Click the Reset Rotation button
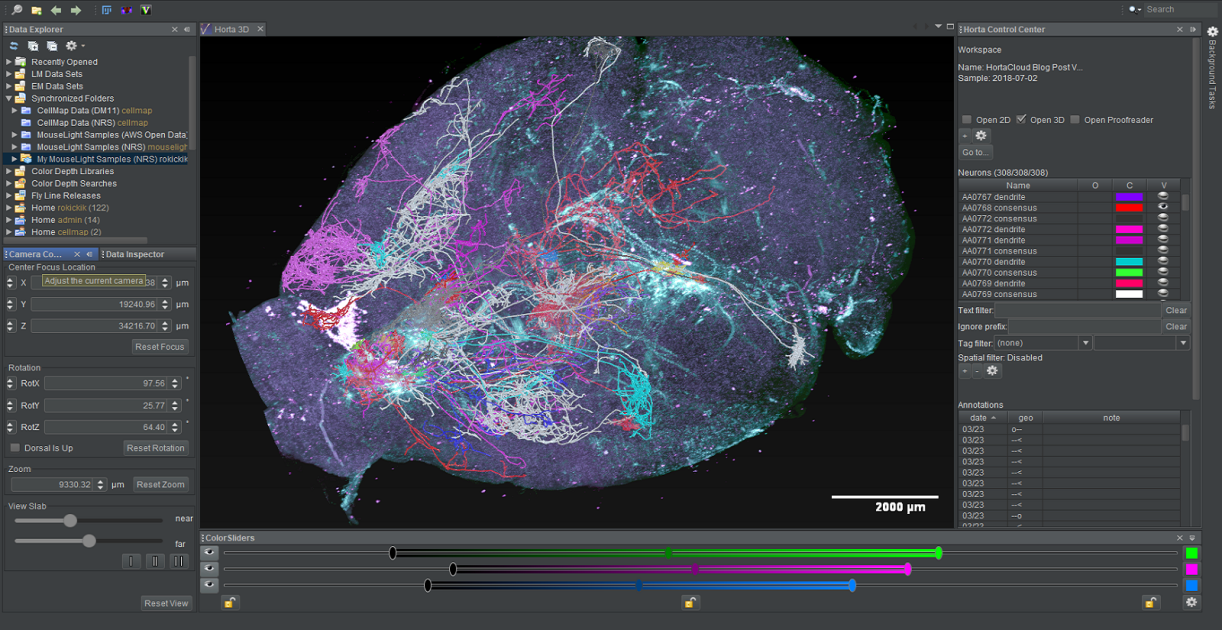 tap(155, 448)
